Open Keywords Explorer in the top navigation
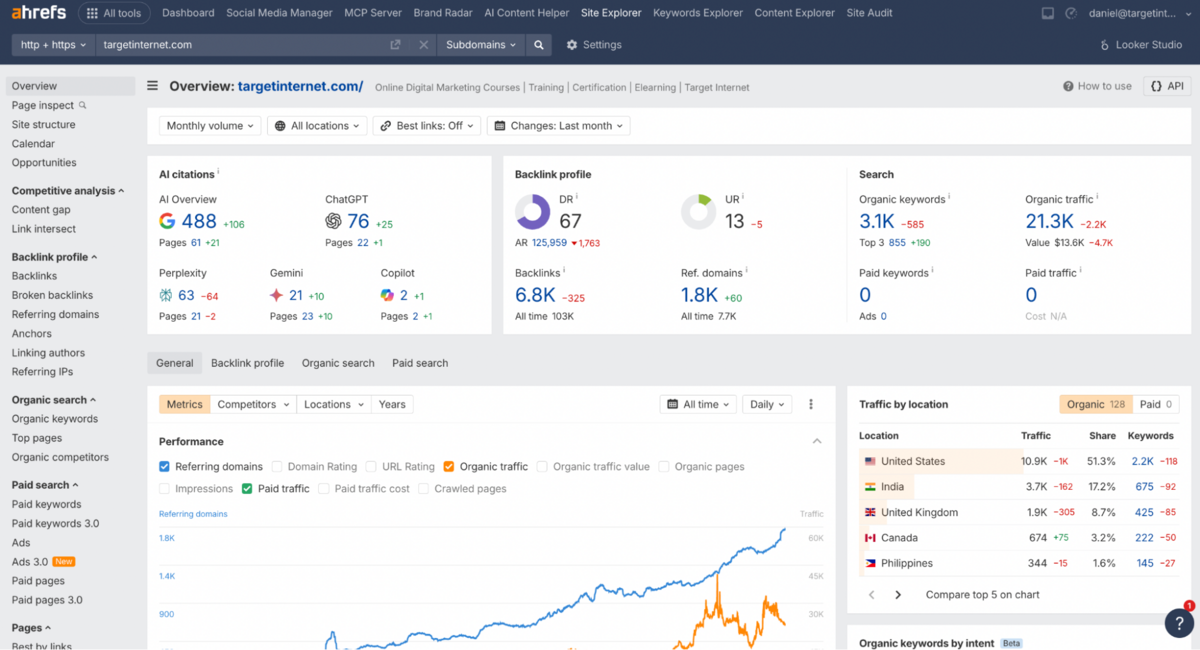 (698, 13)
